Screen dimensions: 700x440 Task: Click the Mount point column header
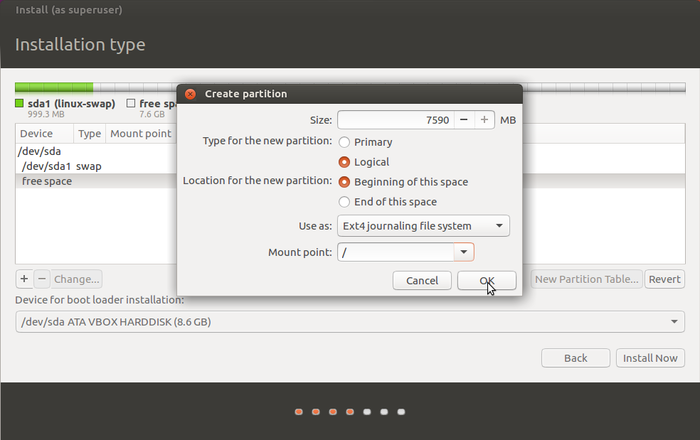(x=141, y=133)
